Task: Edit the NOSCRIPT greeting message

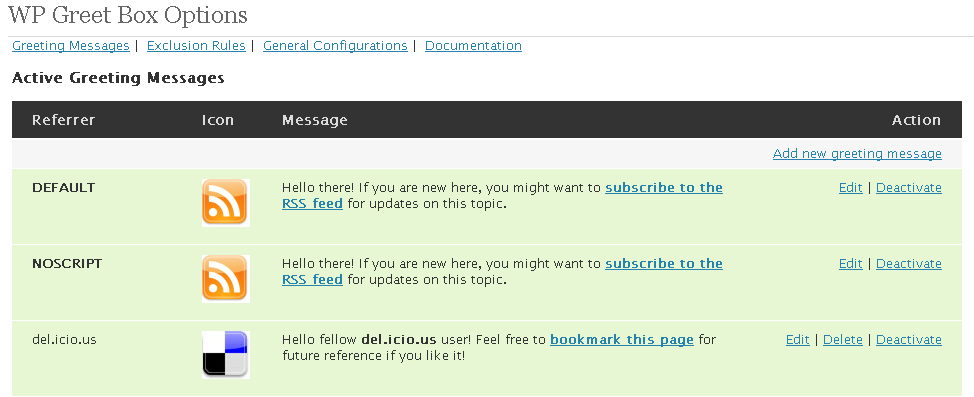Action: pyautogui.click(x=850, y=263)
